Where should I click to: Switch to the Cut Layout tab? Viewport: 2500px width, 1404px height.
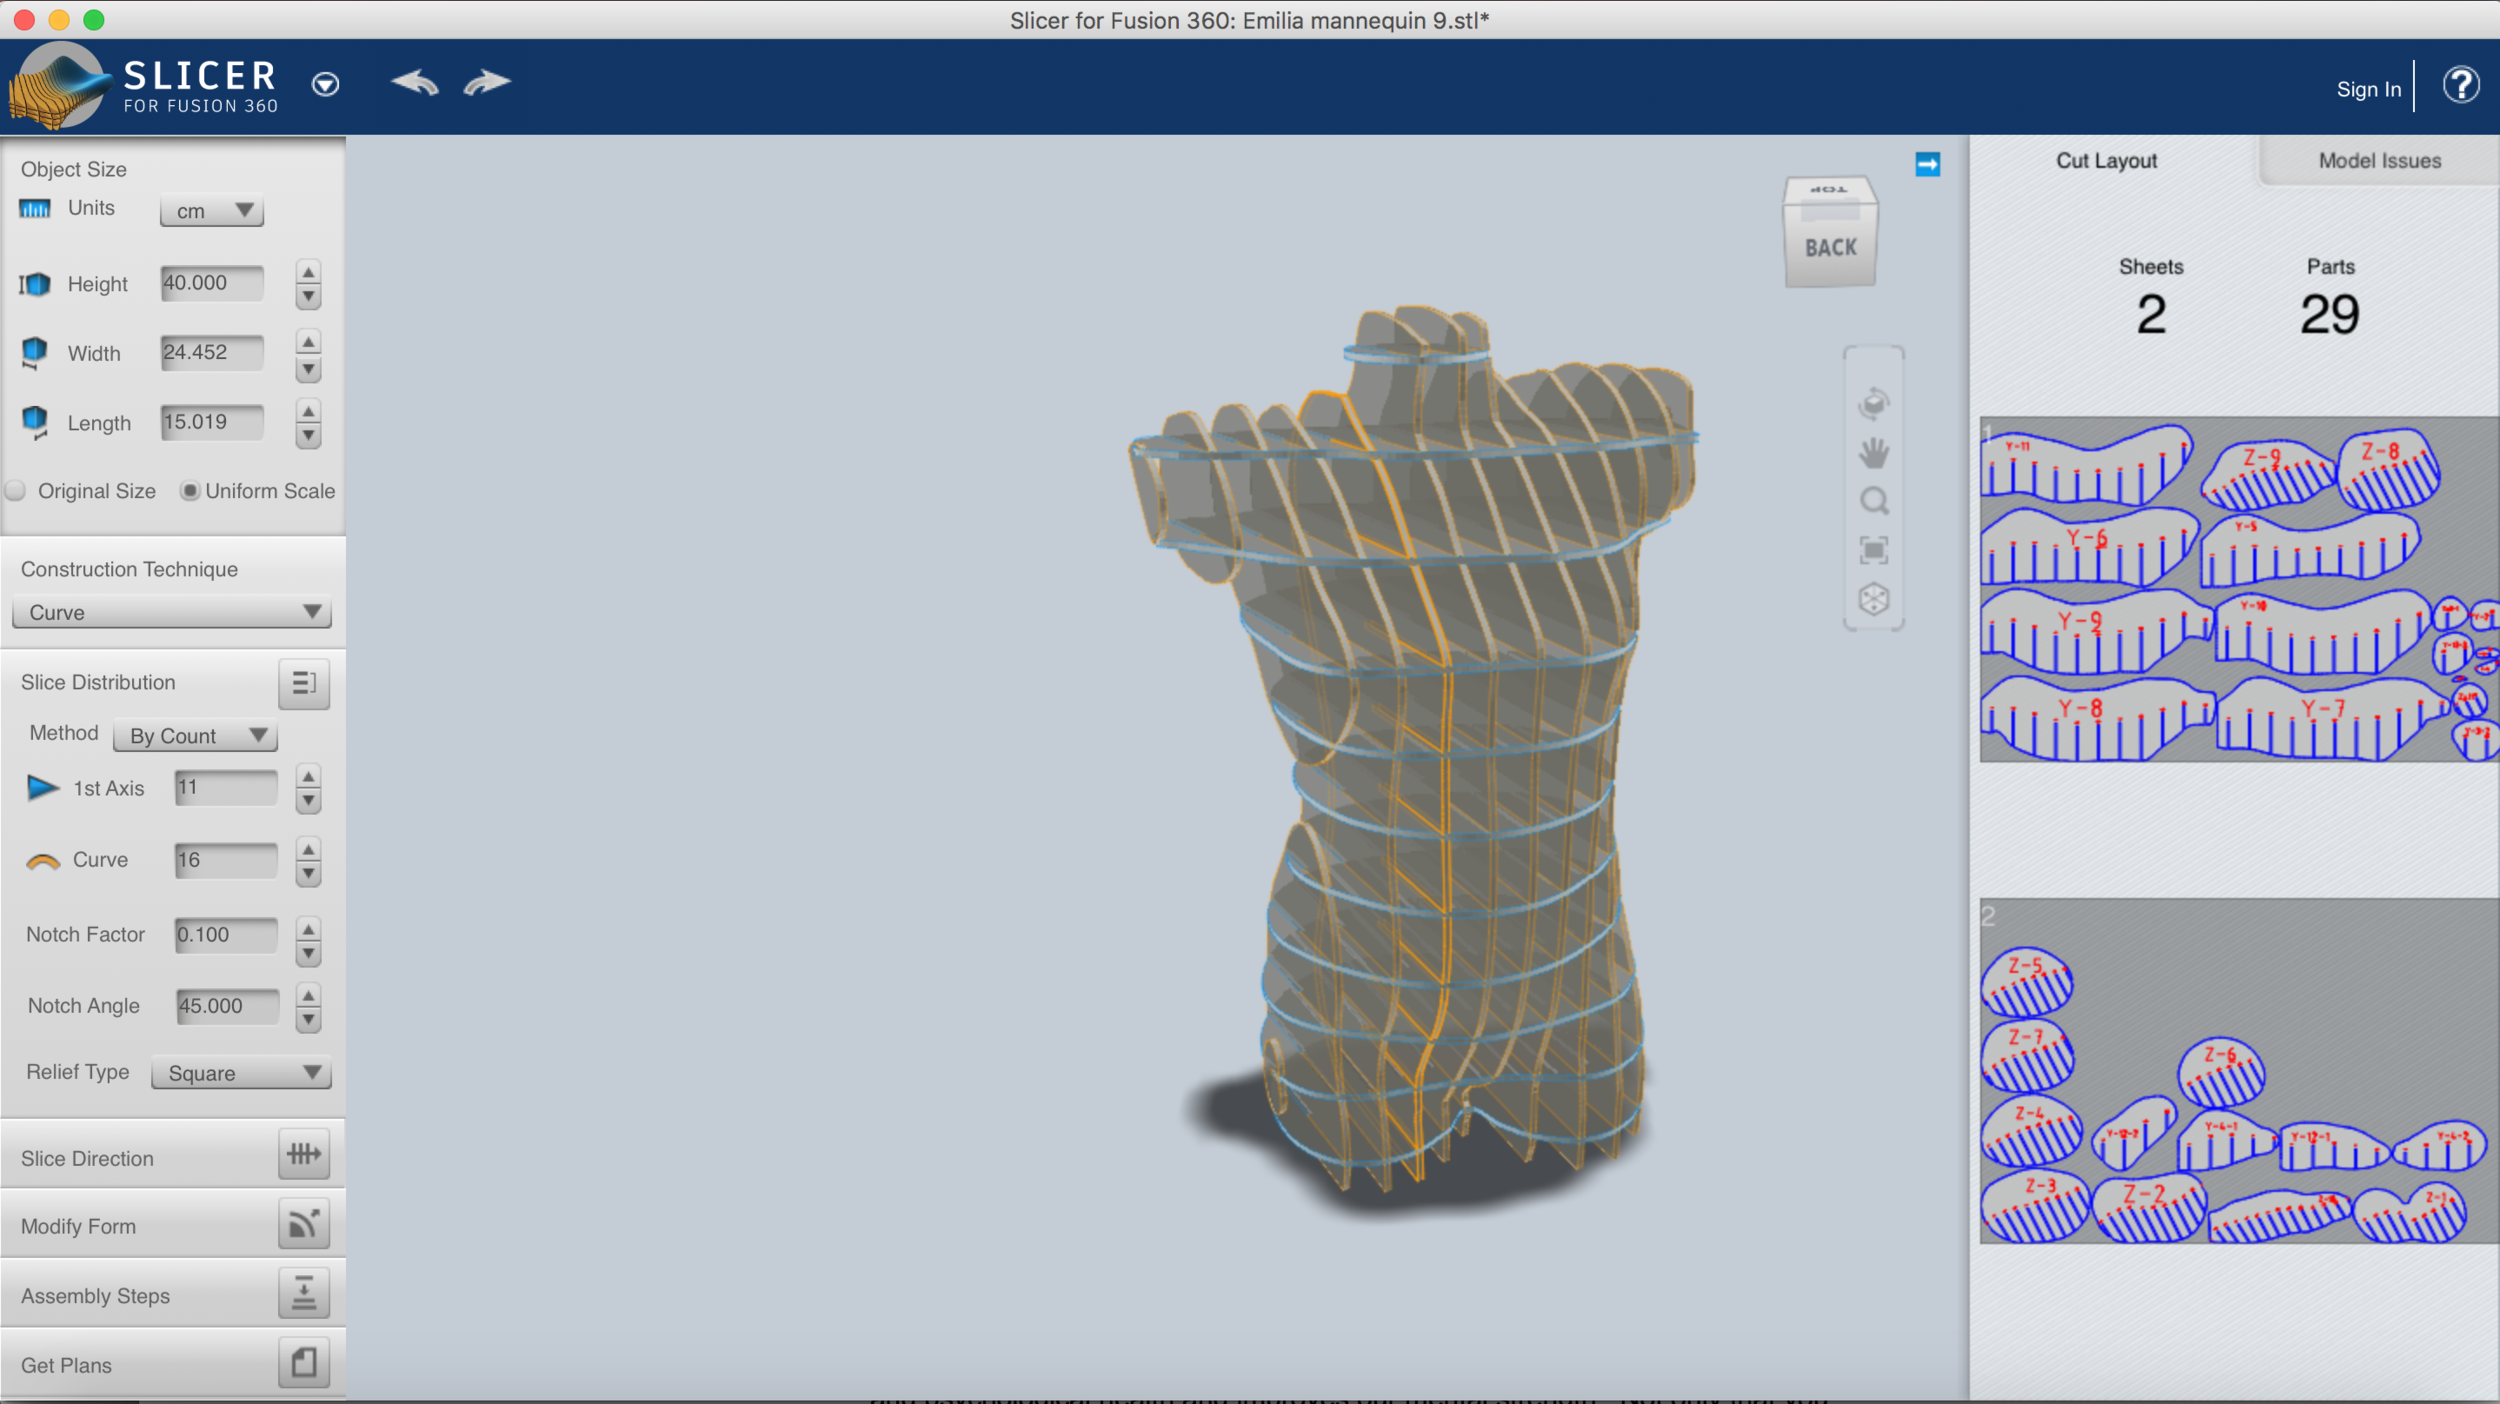pos(2106,161)
